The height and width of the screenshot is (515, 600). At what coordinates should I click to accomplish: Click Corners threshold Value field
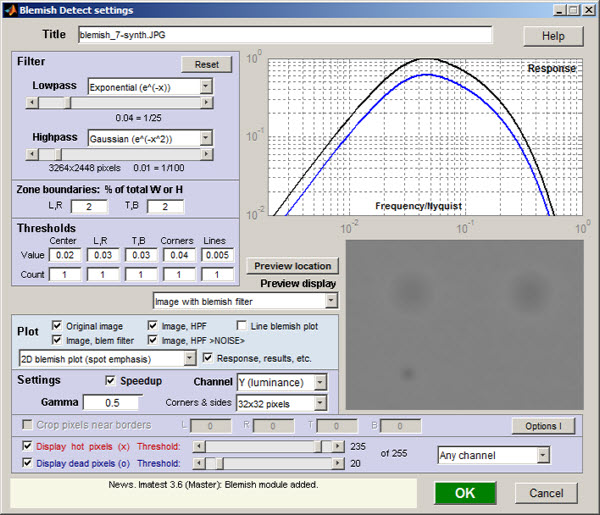pyautogui.click(x=179, y=255)
